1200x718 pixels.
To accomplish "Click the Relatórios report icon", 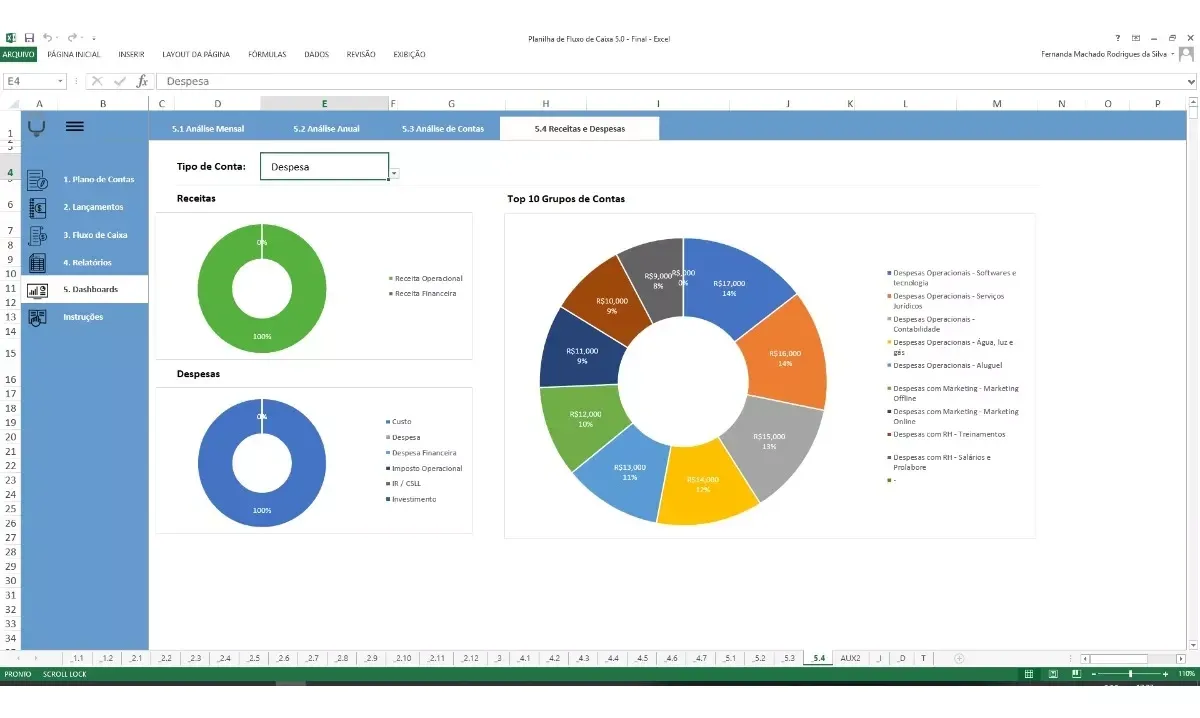I will (x=37, y=263).
